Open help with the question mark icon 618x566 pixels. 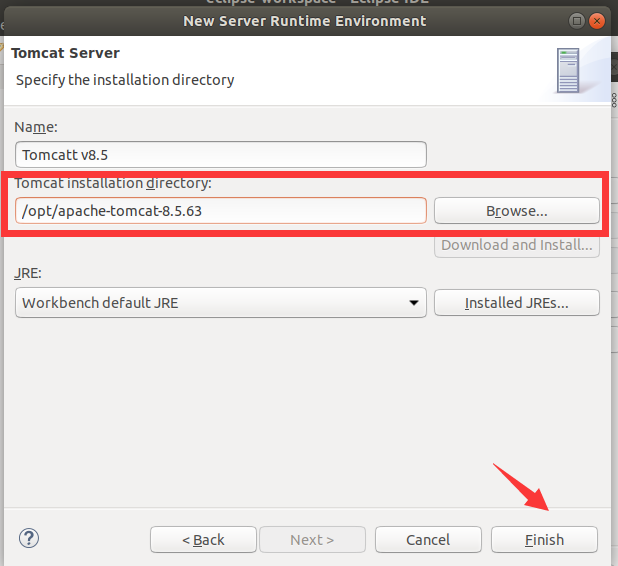pyautogui.click(x=29, y=538)
